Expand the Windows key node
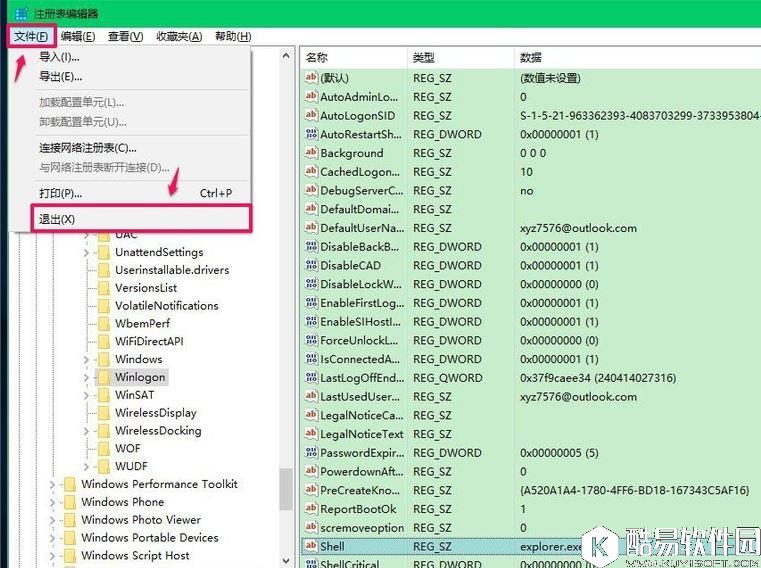761x568 pixels. (x=86, y=360)
